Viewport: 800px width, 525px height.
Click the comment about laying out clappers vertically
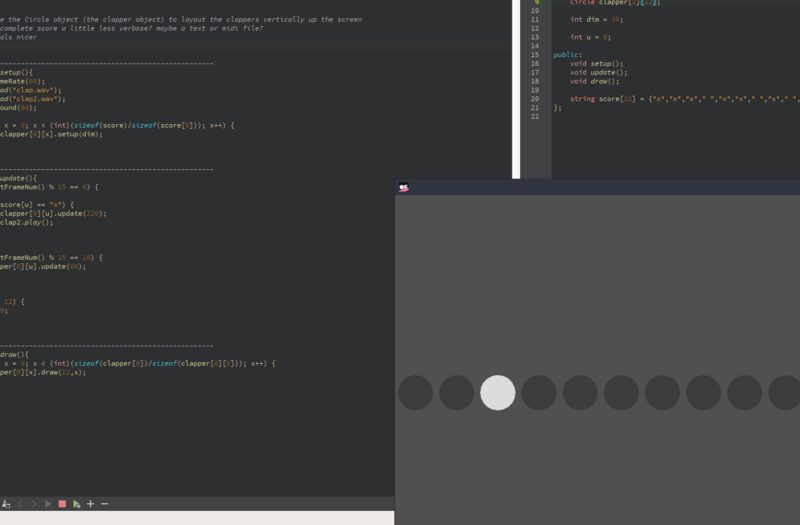point(181,19)
